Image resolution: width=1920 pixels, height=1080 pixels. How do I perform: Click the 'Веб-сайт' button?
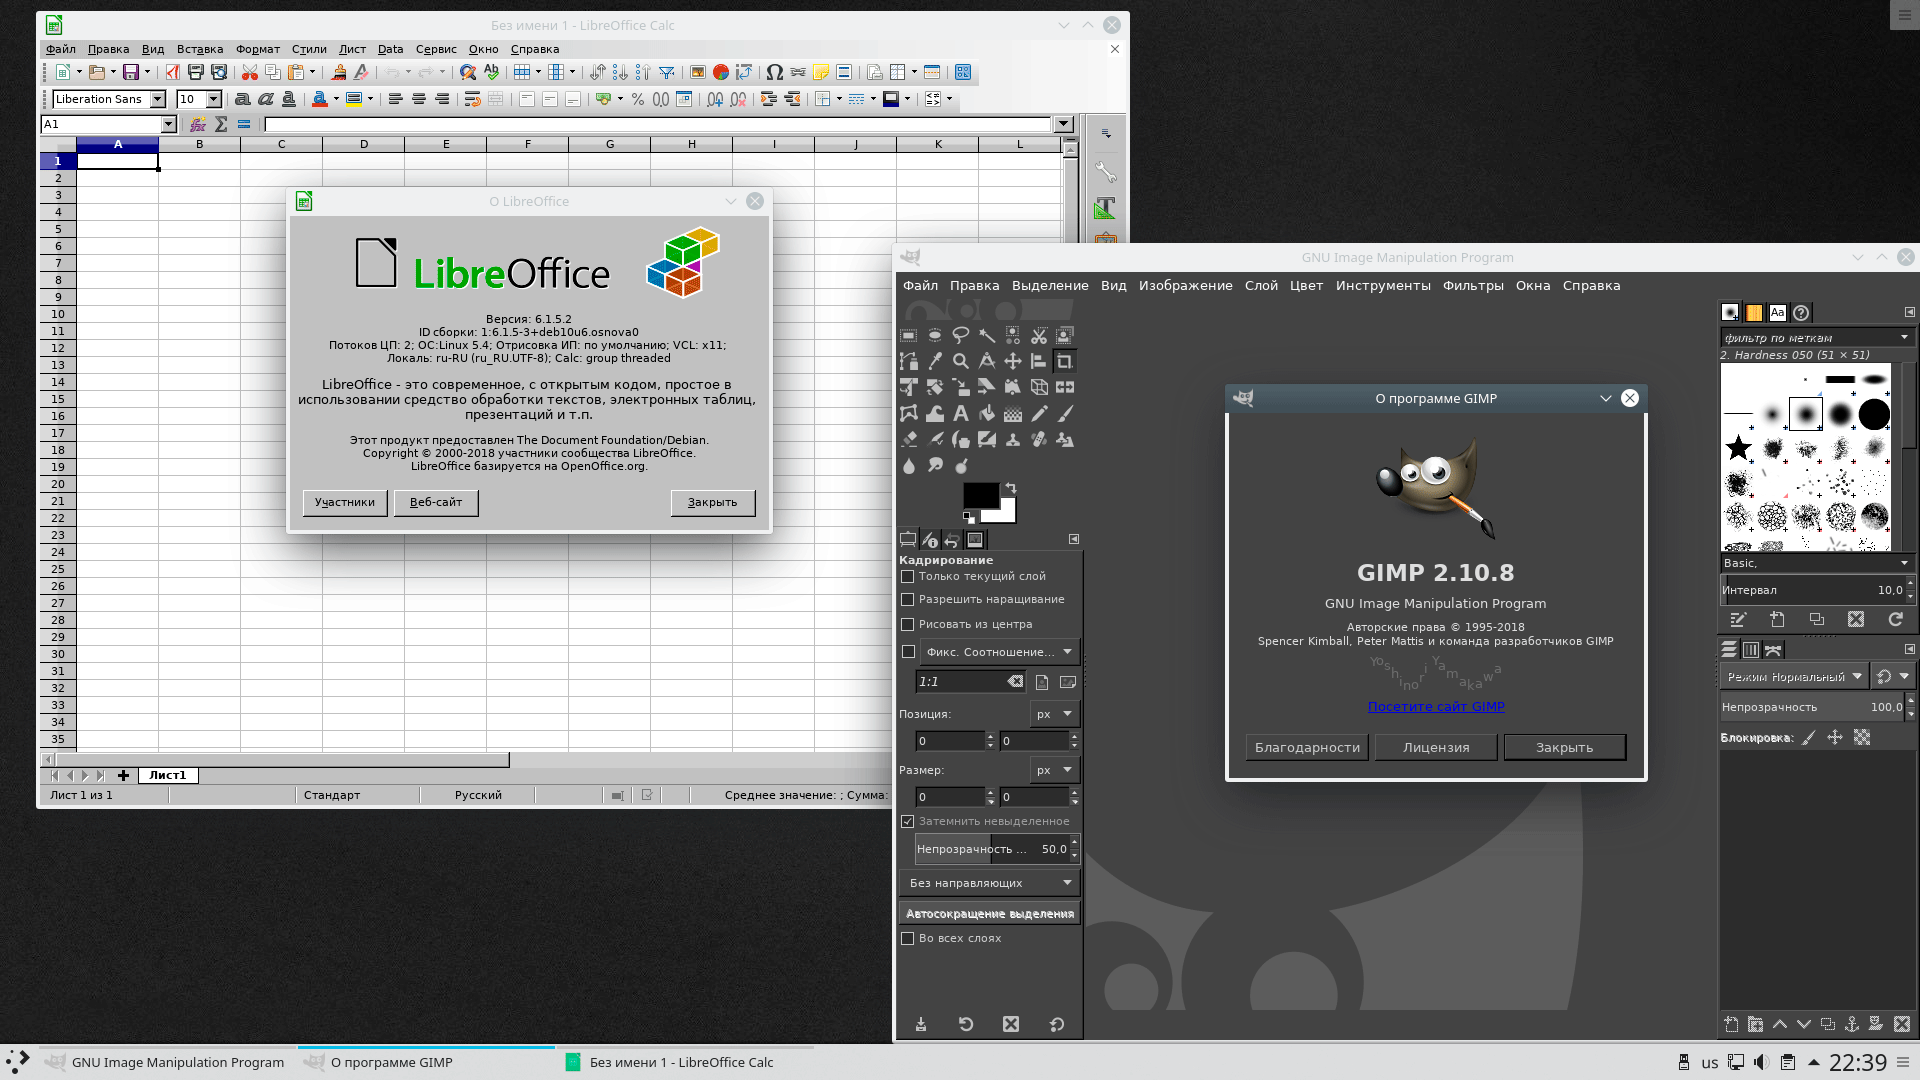click(x=436, y=502)
